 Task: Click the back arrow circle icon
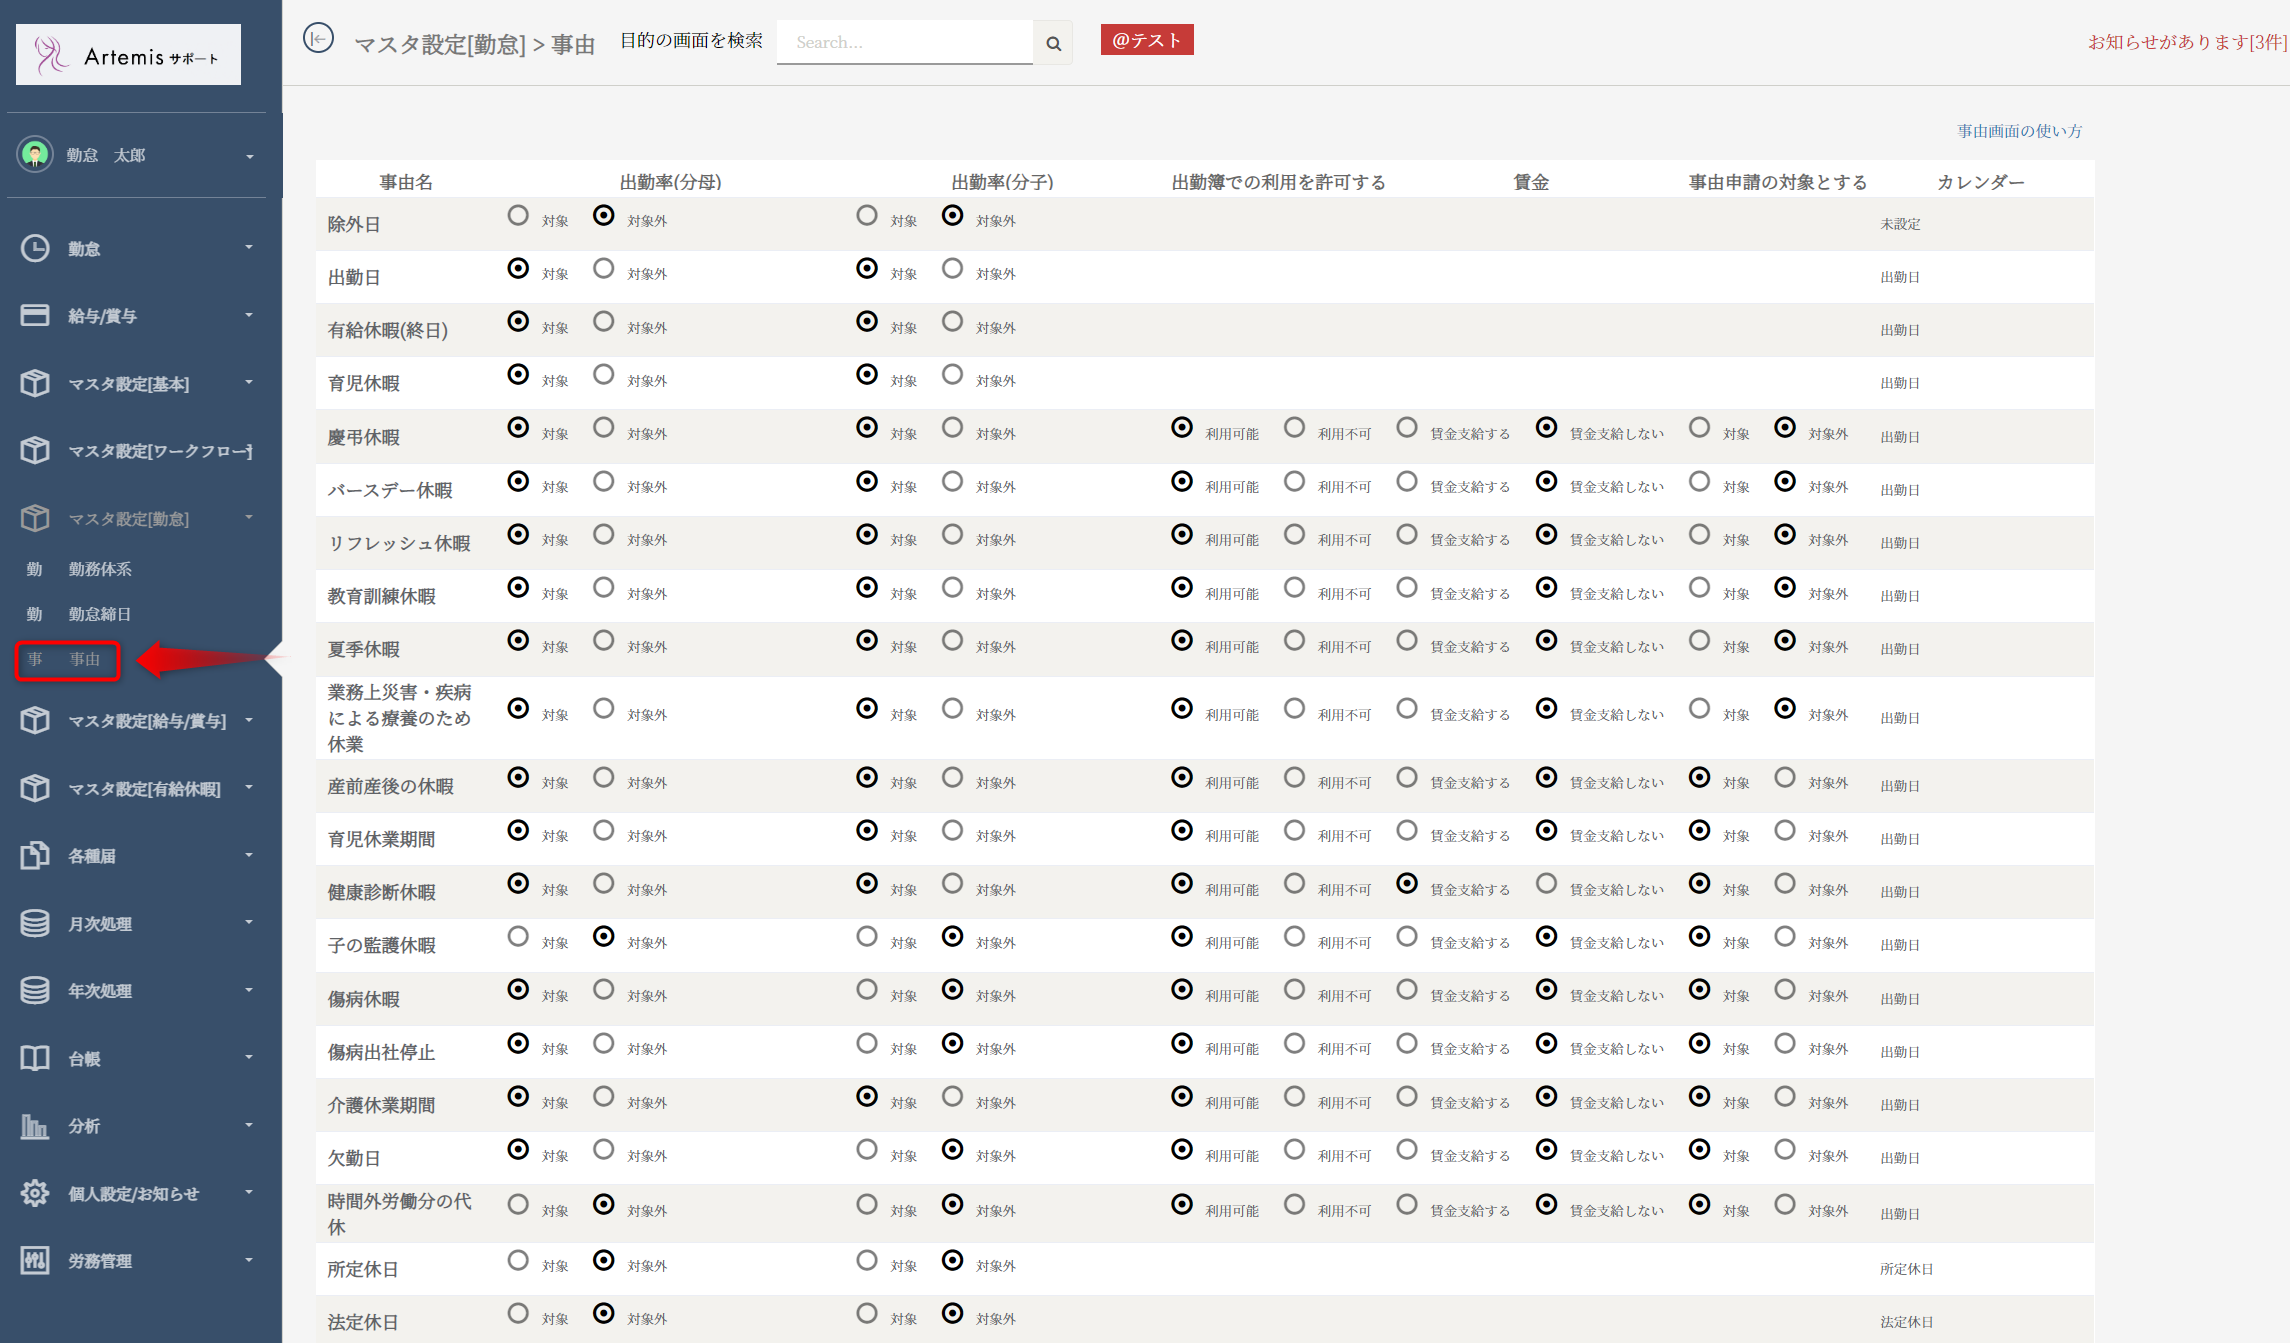318,39
